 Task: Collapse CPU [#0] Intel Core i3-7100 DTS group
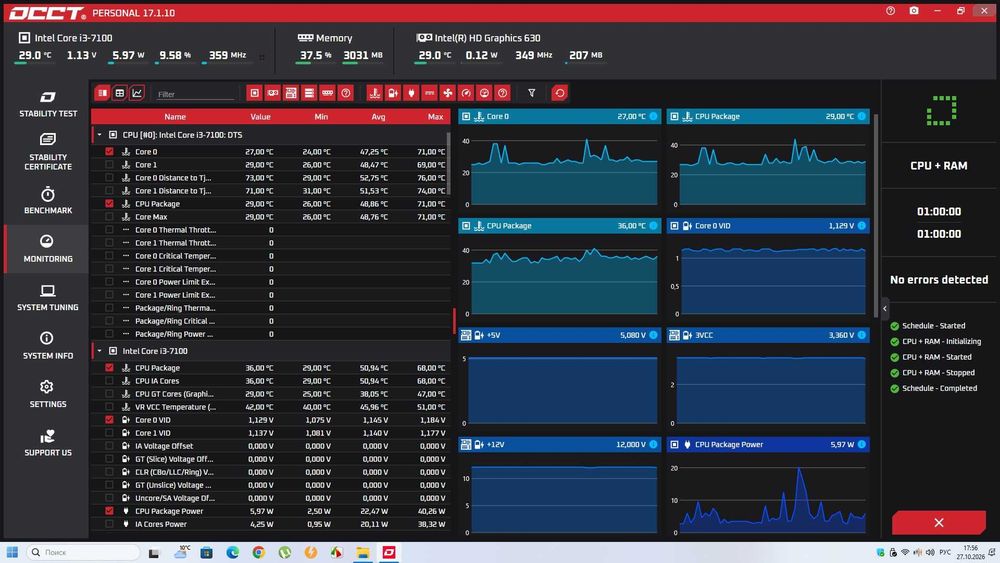(99, 135)
